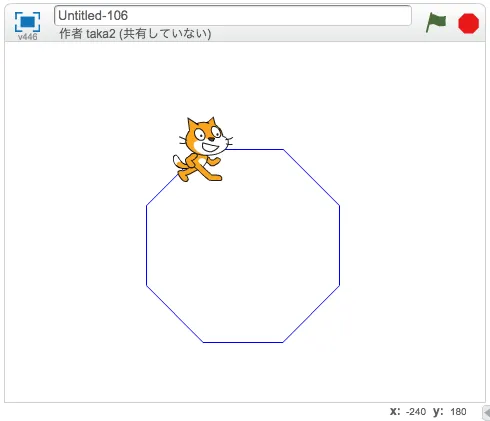Image resolution: width=490 pixels, height=421 pixels.
Task: Start the project with the green flag
Action: click(x=436, y=23)
